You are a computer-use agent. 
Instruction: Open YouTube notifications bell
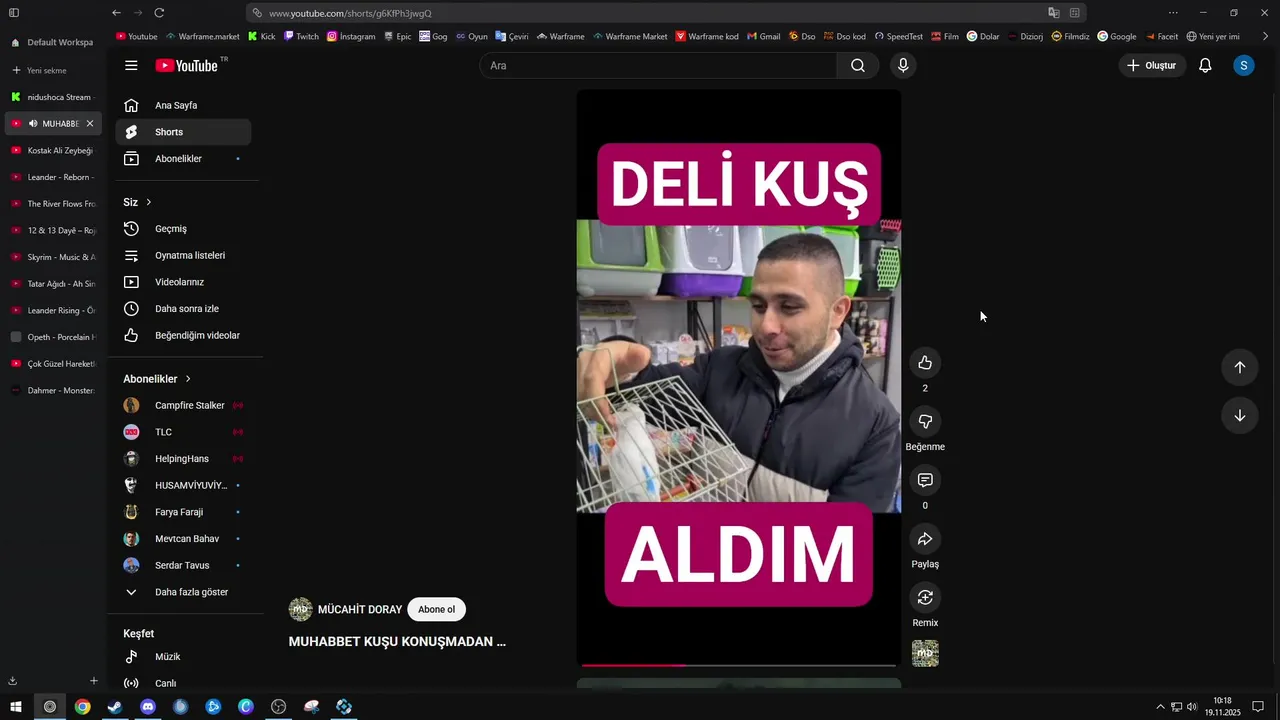point(1205,65)
